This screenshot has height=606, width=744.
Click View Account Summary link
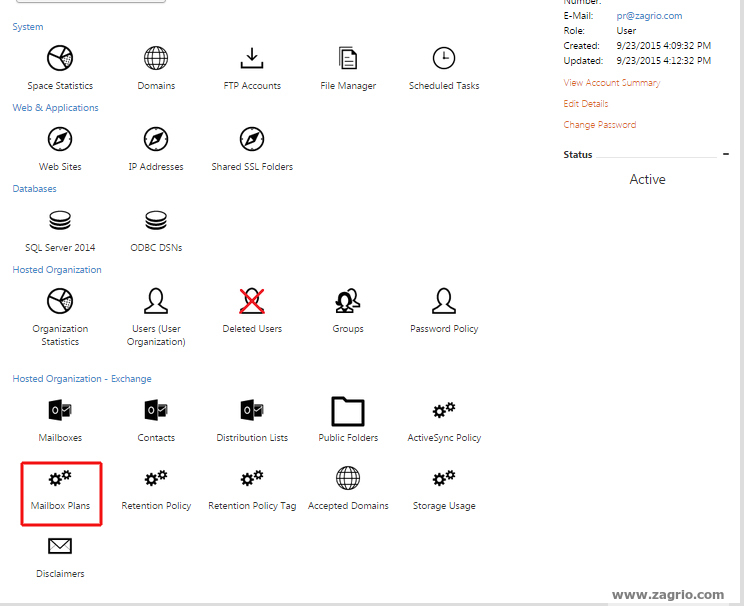612,83
